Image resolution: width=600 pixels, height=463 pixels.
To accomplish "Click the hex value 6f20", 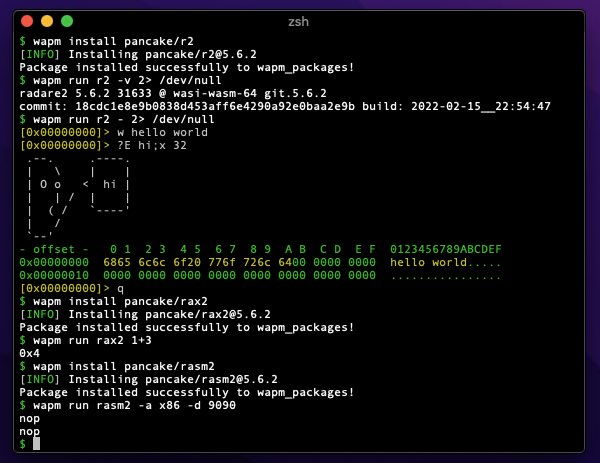I will (187, 262).
